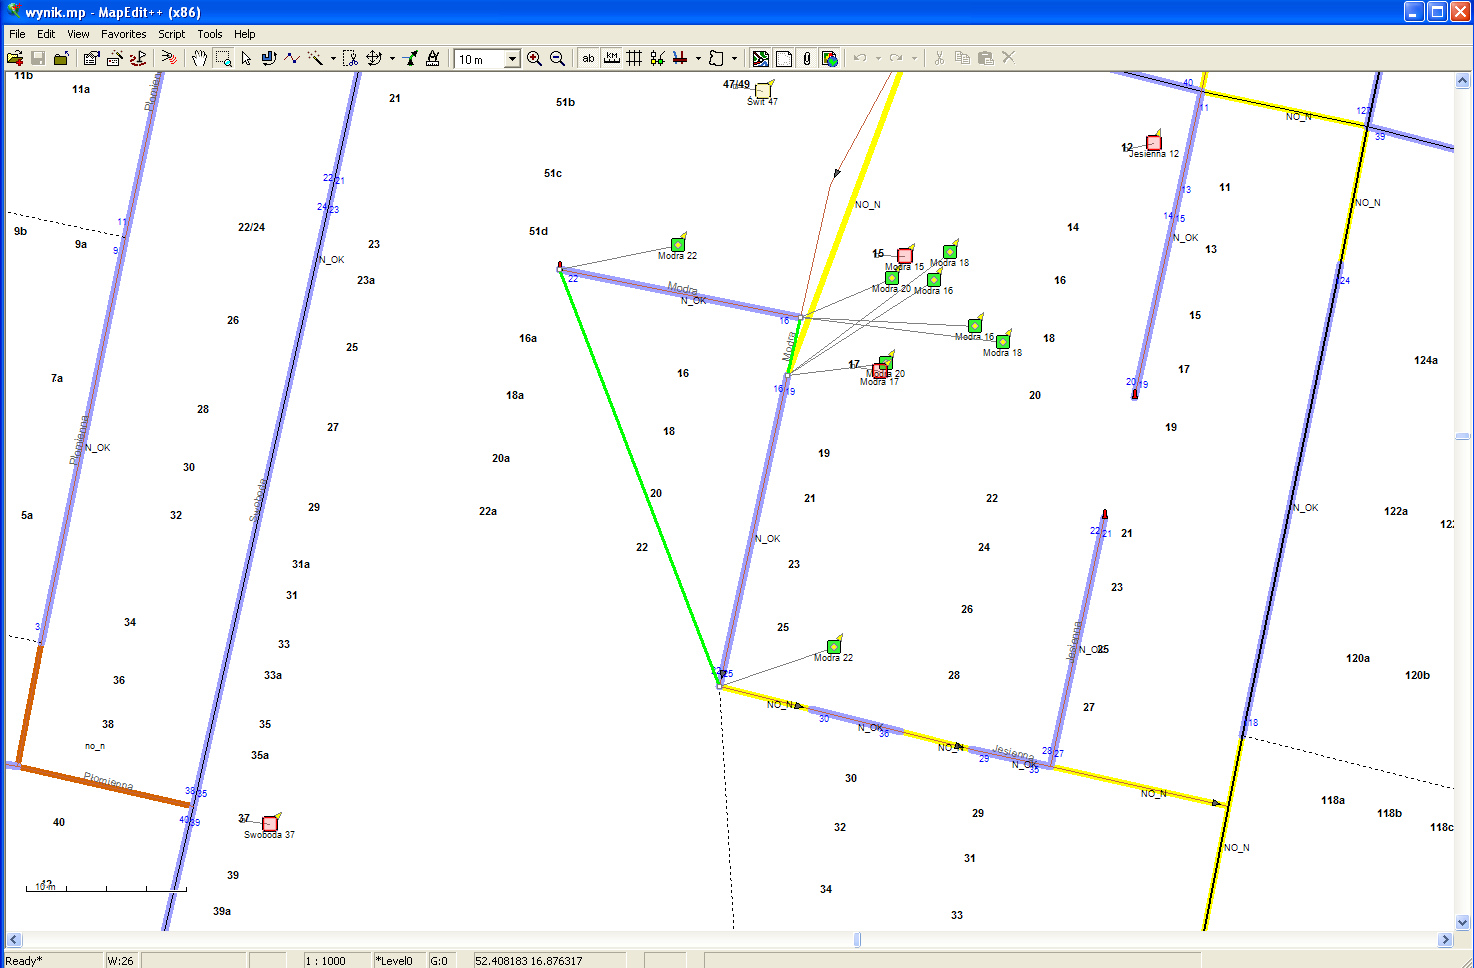The image size is (1474, 968).
Task: Expand the polygon shape tool dropdown arrow
Action: pos(734,59)
